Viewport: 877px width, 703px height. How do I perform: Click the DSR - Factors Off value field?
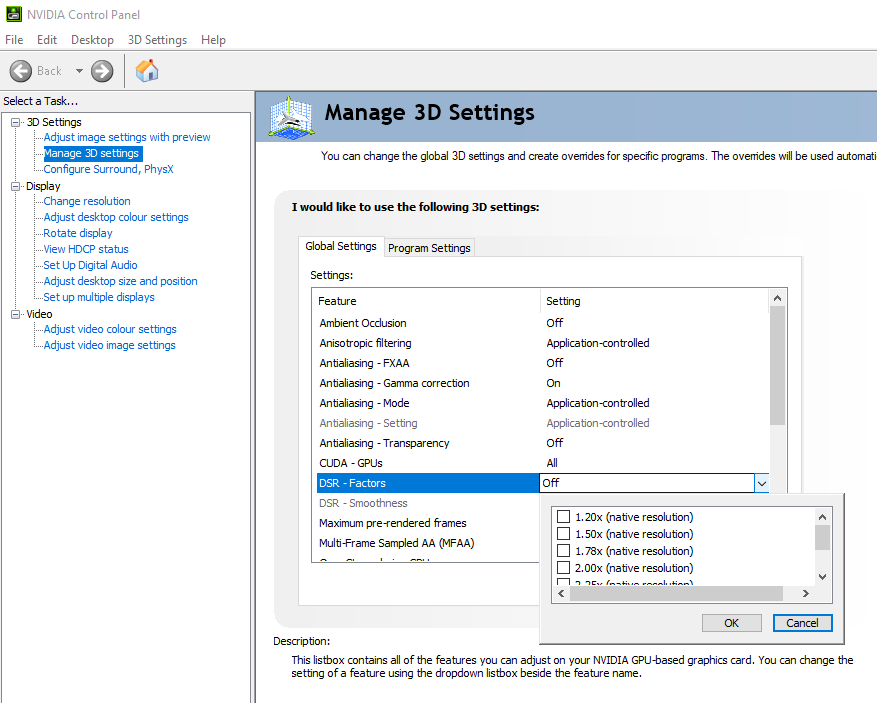[x=647, y=483]
